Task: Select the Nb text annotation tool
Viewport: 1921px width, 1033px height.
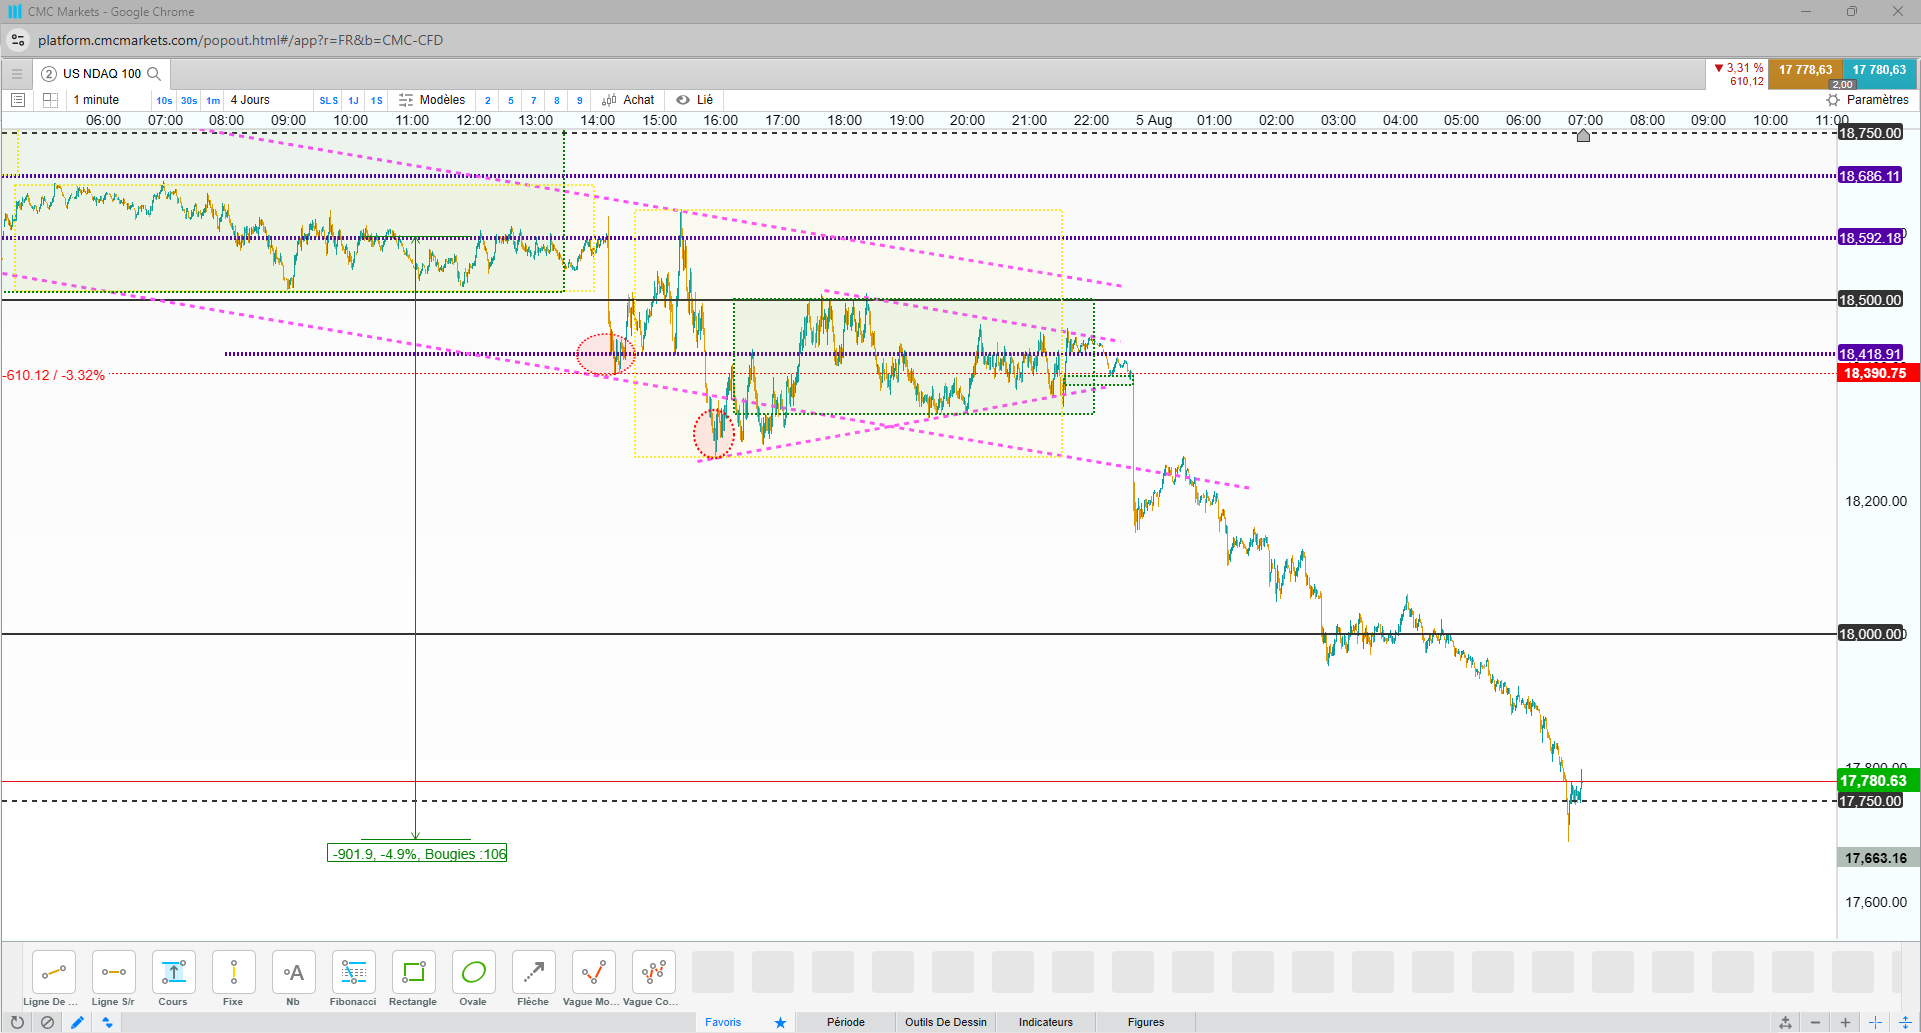Action: (293, 972)
